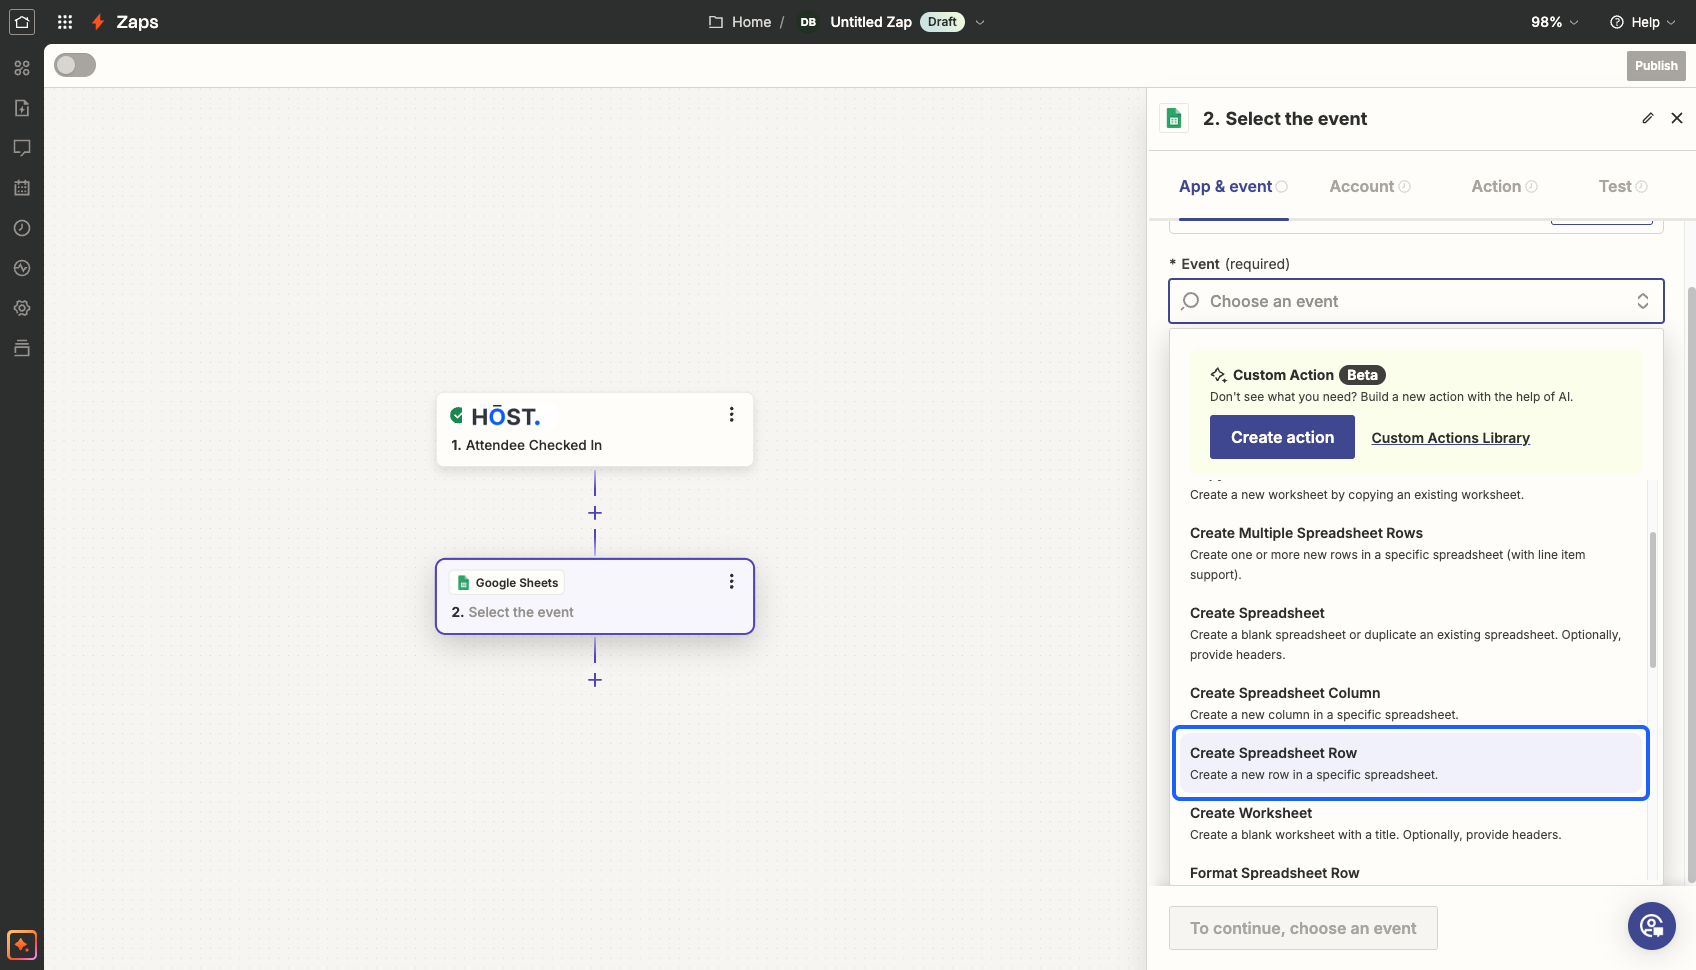The height and width of the screenshot is (970, 1696).
Task: Click the Help question mark icon
Action: (x=1617, y=22)
